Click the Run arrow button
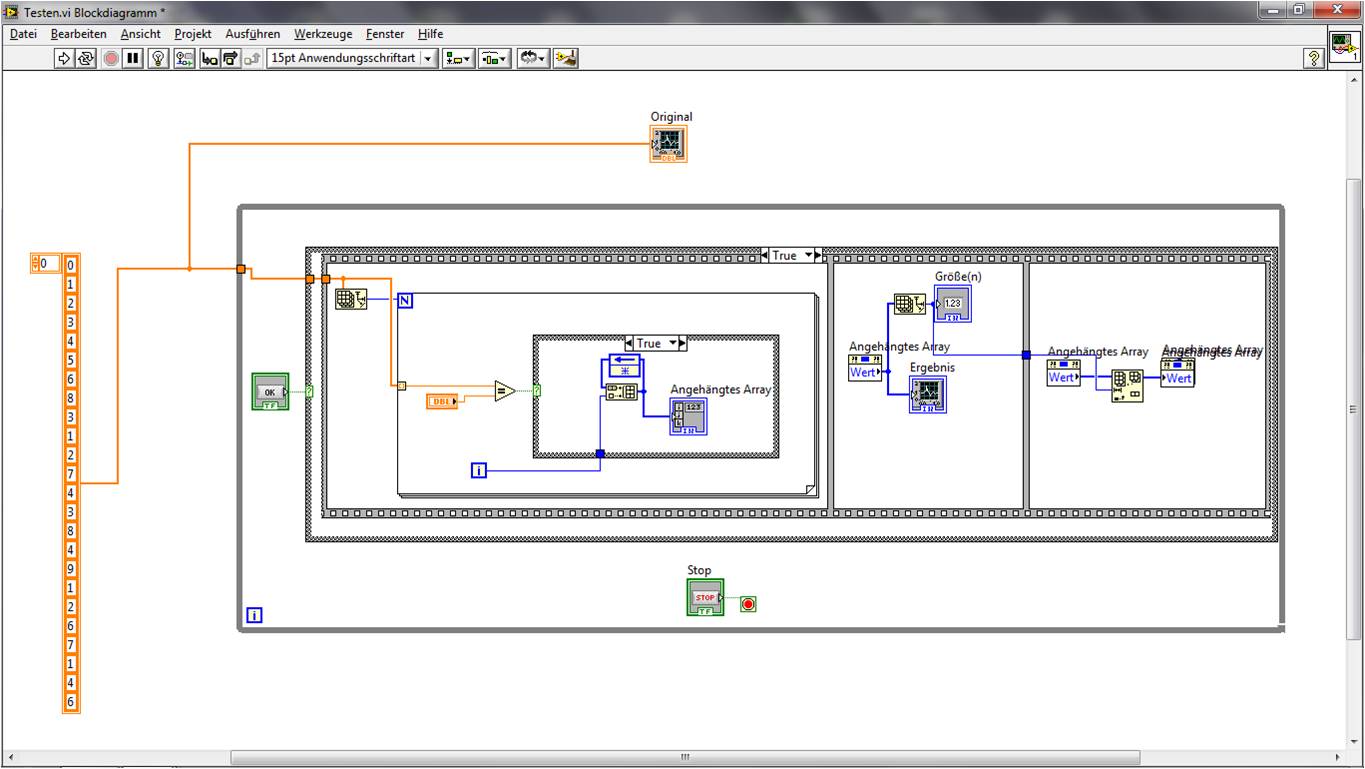Screen dimensions: 1365x769 [x=64, y=59]
